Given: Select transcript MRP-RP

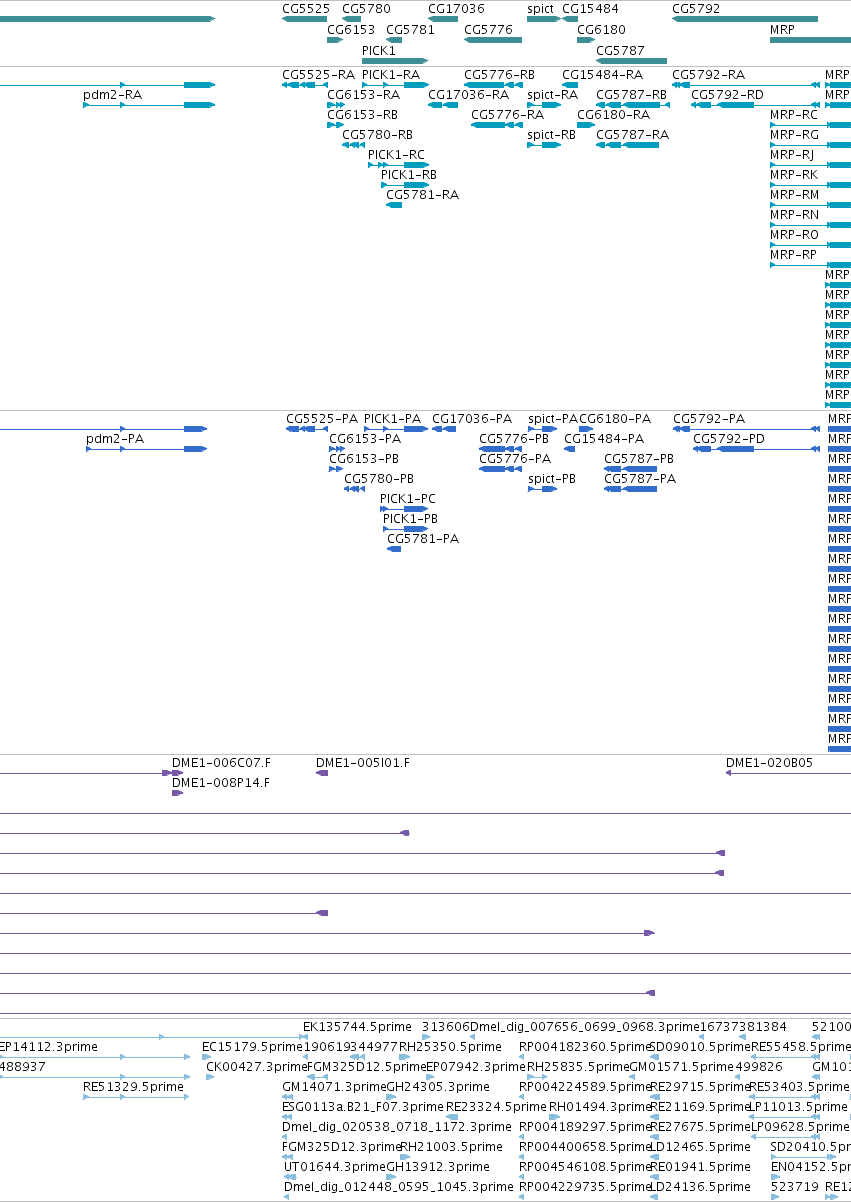Looking at the screenshot, I should tap(794, 255).
